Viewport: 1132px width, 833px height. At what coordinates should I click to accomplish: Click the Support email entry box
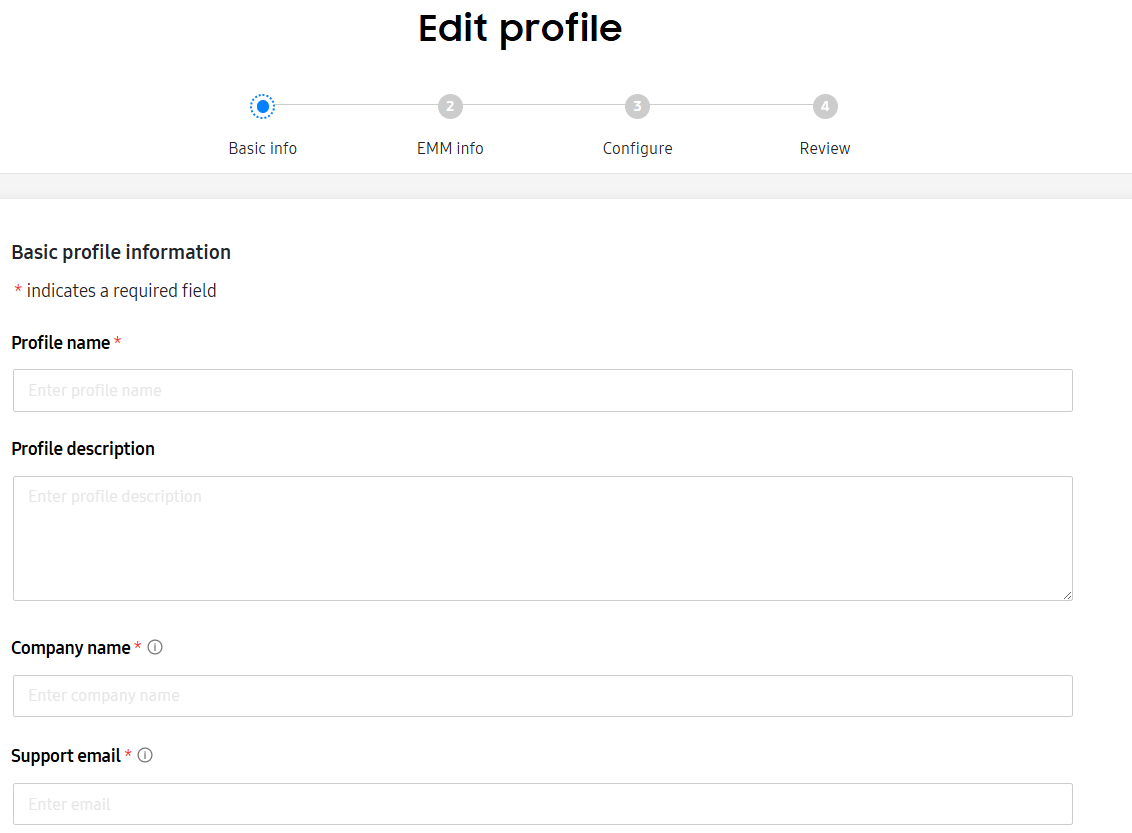[542, 803]
